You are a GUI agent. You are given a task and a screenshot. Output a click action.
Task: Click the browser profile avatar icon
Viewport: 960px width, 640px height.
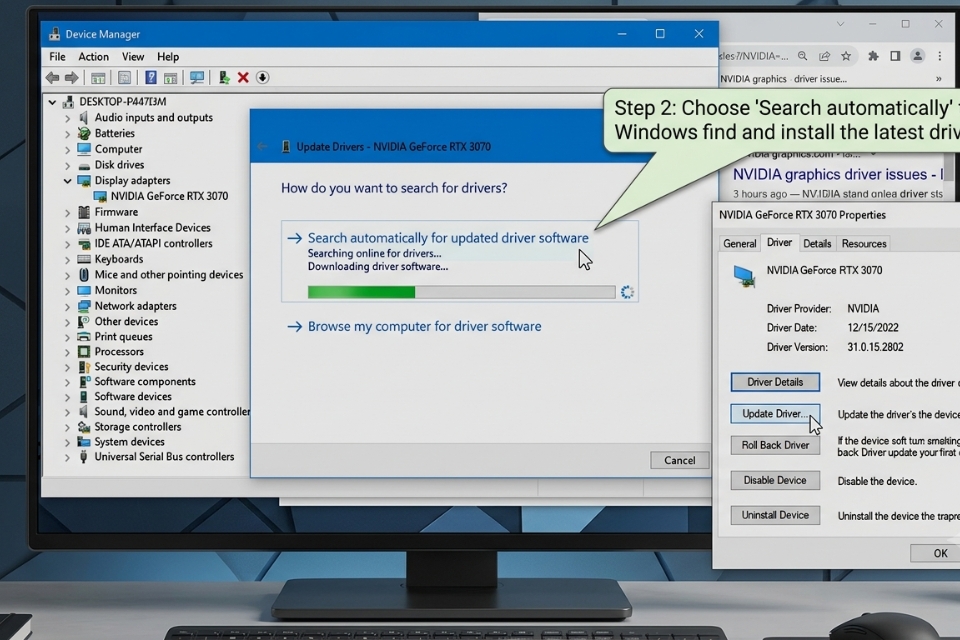pyautogui.click(x=917, y=56)
